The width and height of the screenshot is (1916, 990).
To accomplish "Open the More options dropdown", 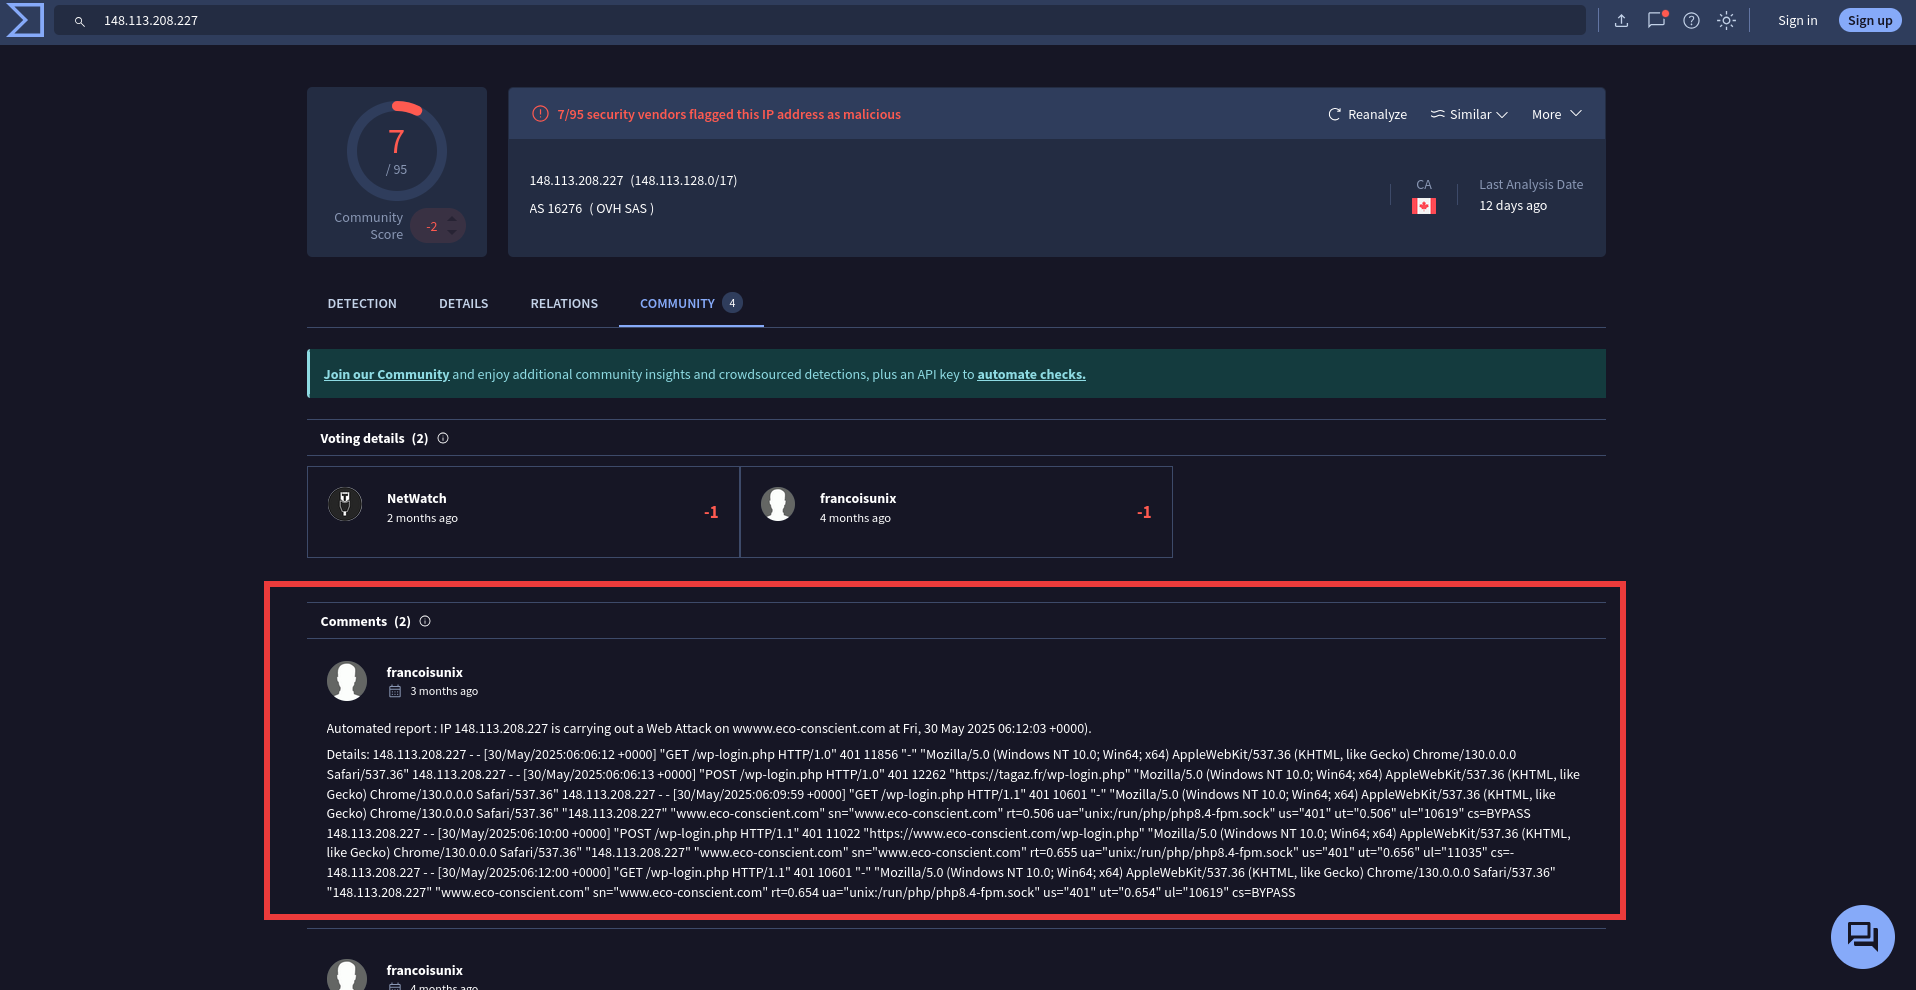I will pyautogui.click(x=1555, y=114).
